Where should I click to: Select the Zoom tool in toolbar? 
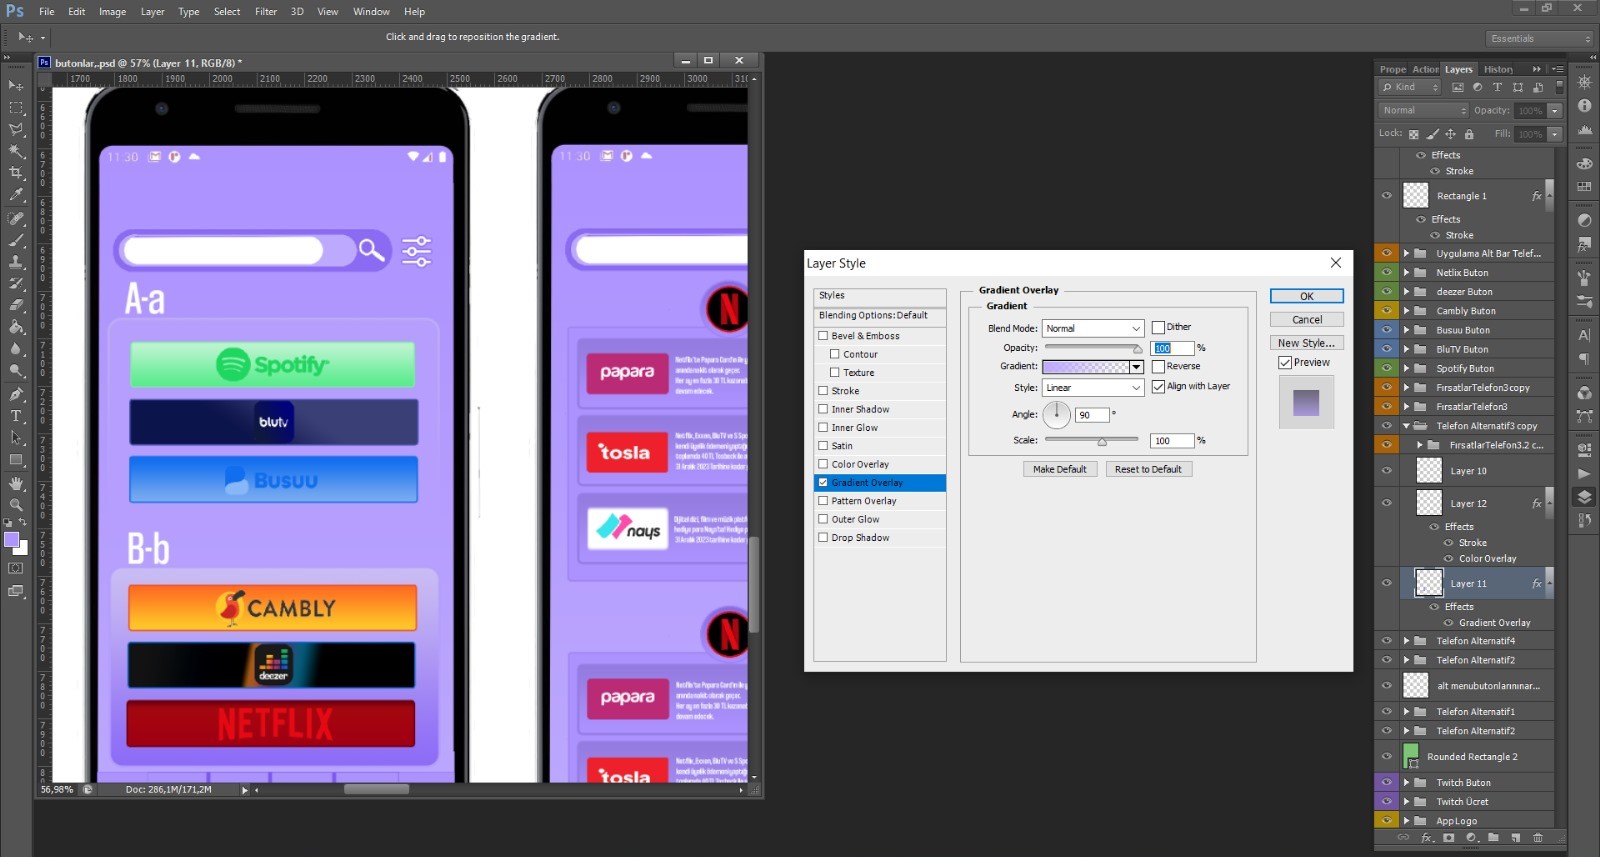click(x=16, y=505)
